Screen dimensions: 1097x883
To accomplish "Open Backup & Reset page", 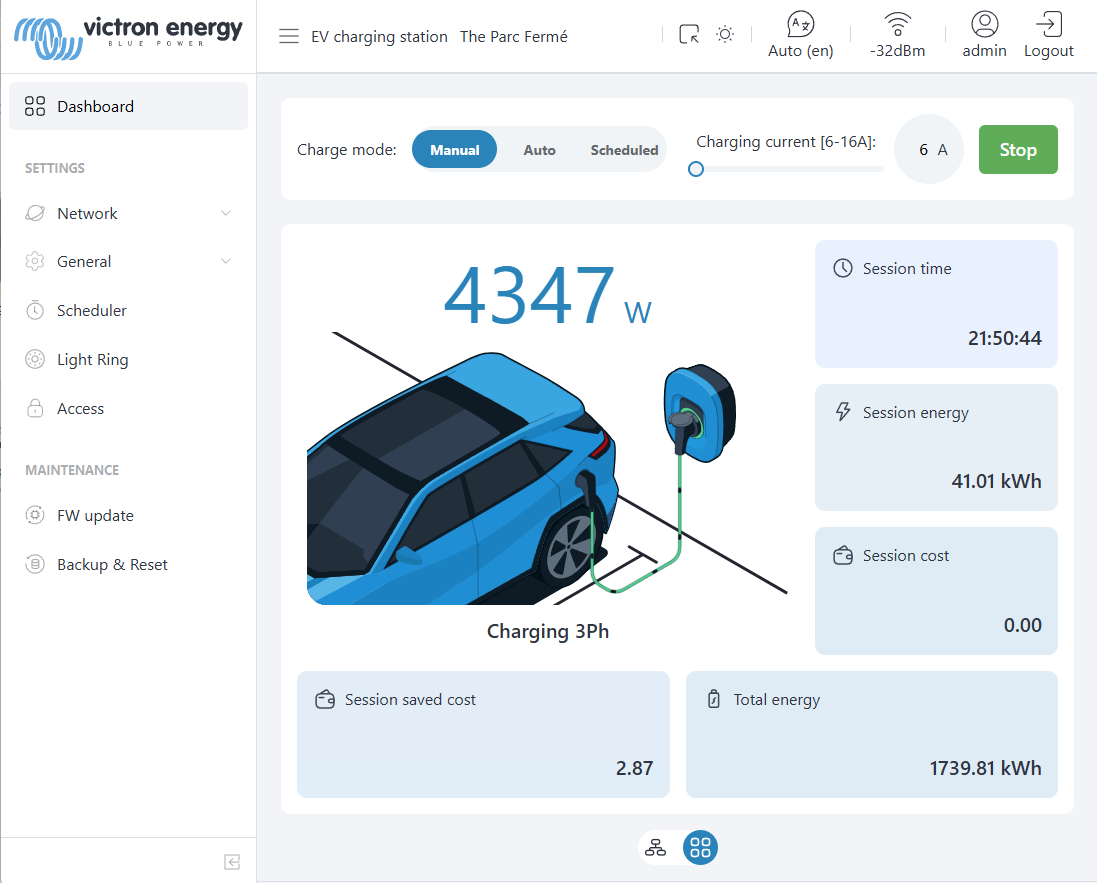I will tap(129, 564).
